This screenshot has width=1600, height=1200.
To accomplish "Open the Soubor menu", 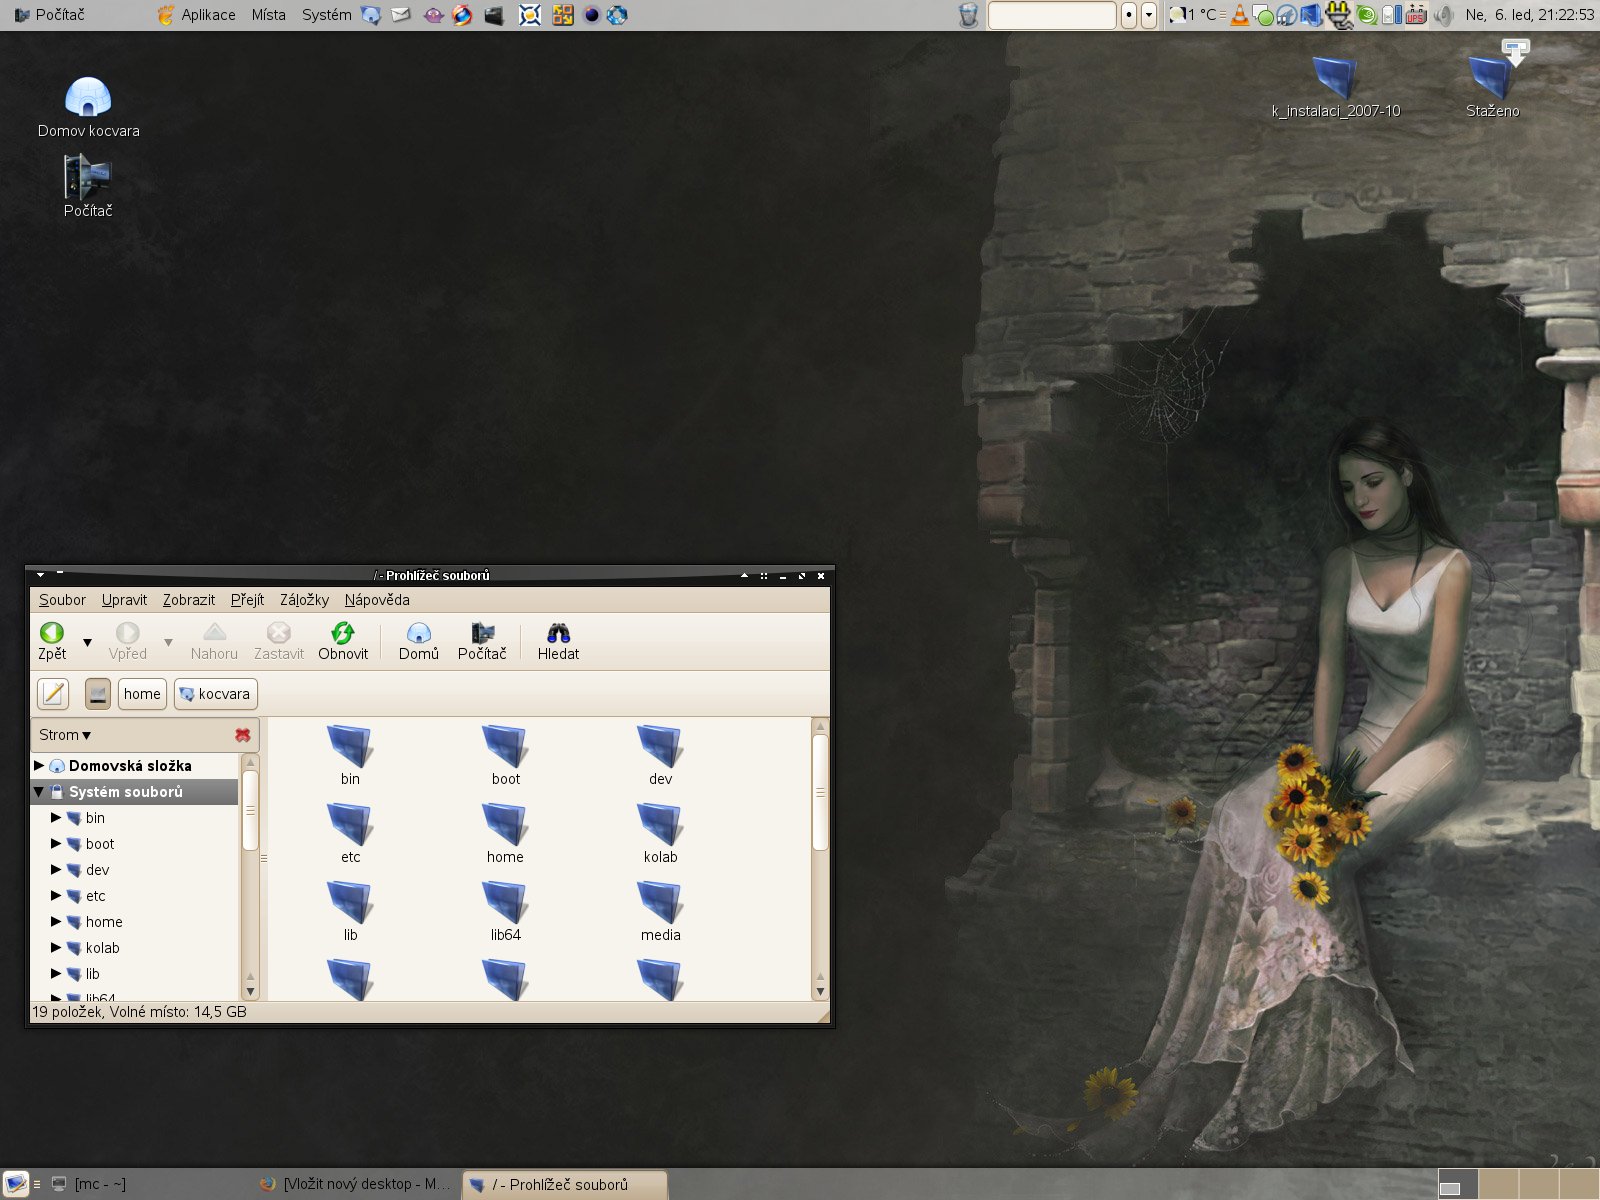I will [62, 600].
